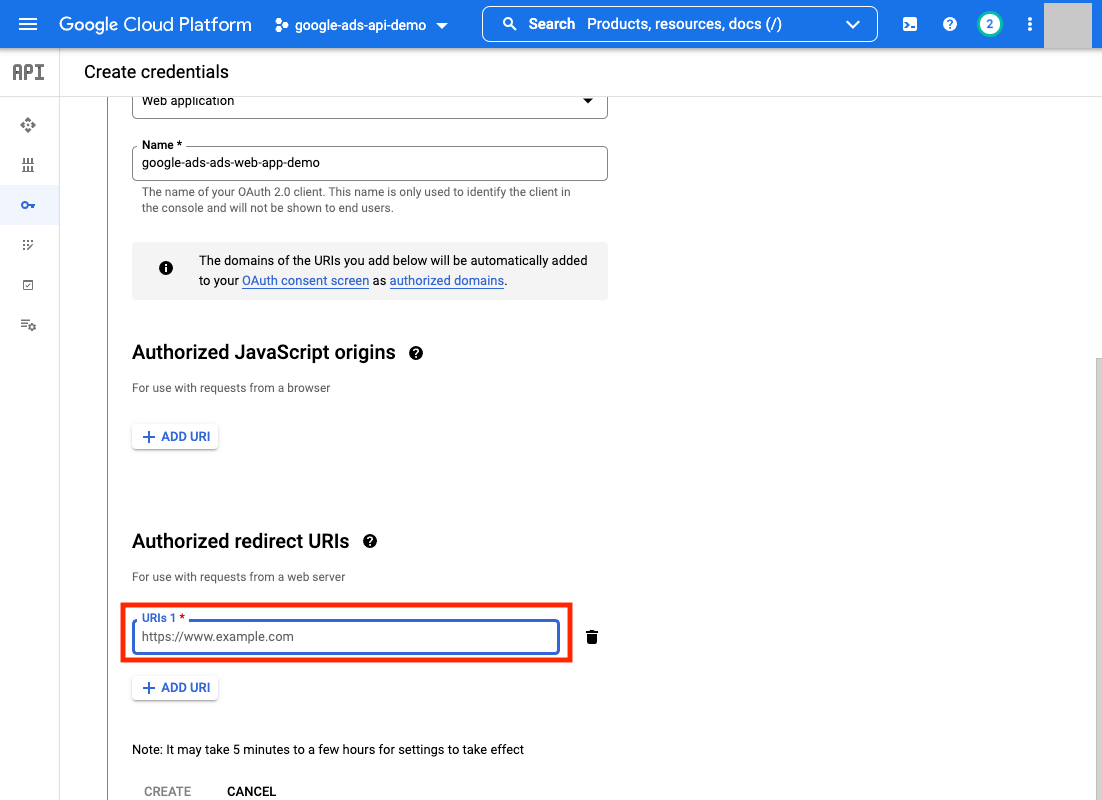1102x800 pixels.
Task: Follow the OAuth consent screen link
Action: click(306, 280)
